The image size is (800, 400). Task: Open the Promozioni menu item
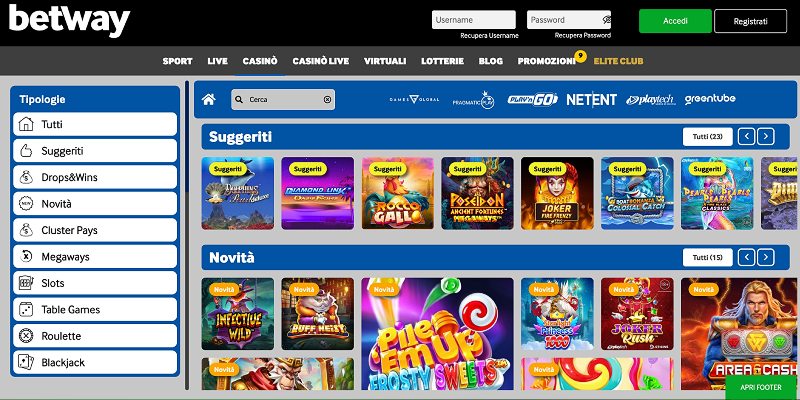click(546, 61)
